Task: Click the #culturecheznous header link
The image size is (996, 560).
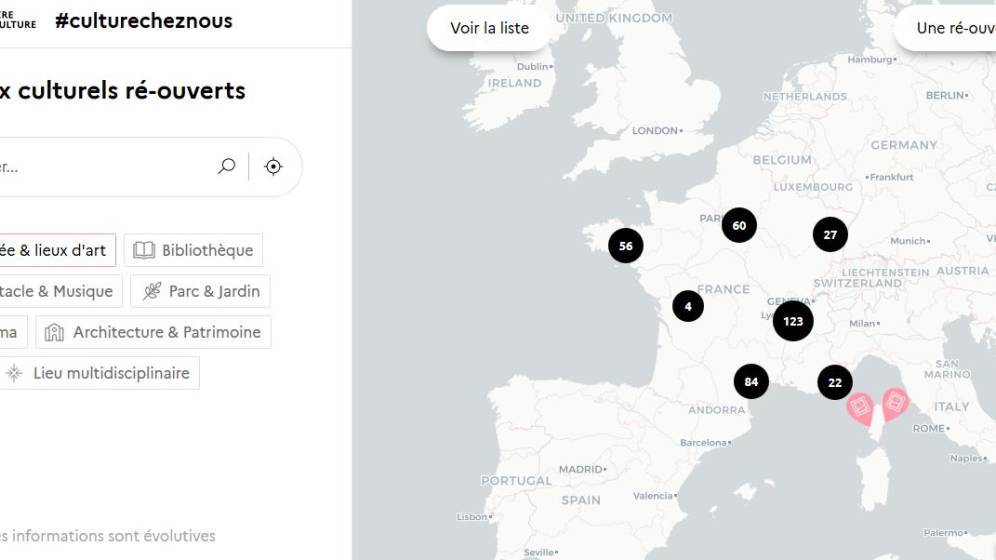Action: click(x=144, y=20)
